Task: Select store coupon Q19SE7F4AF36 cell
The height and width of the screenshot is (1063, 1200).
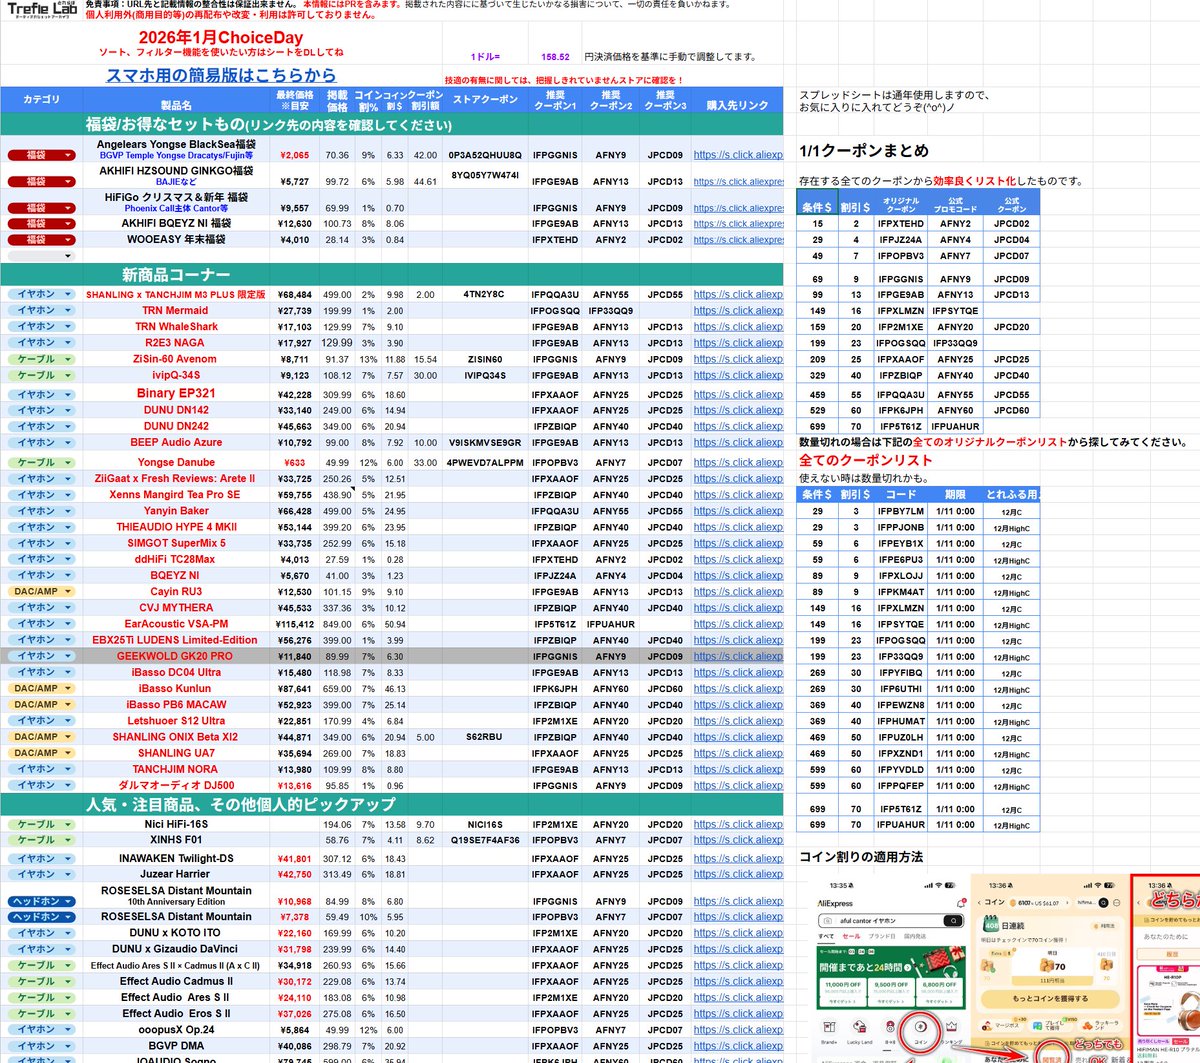Action: pos(485,840)
